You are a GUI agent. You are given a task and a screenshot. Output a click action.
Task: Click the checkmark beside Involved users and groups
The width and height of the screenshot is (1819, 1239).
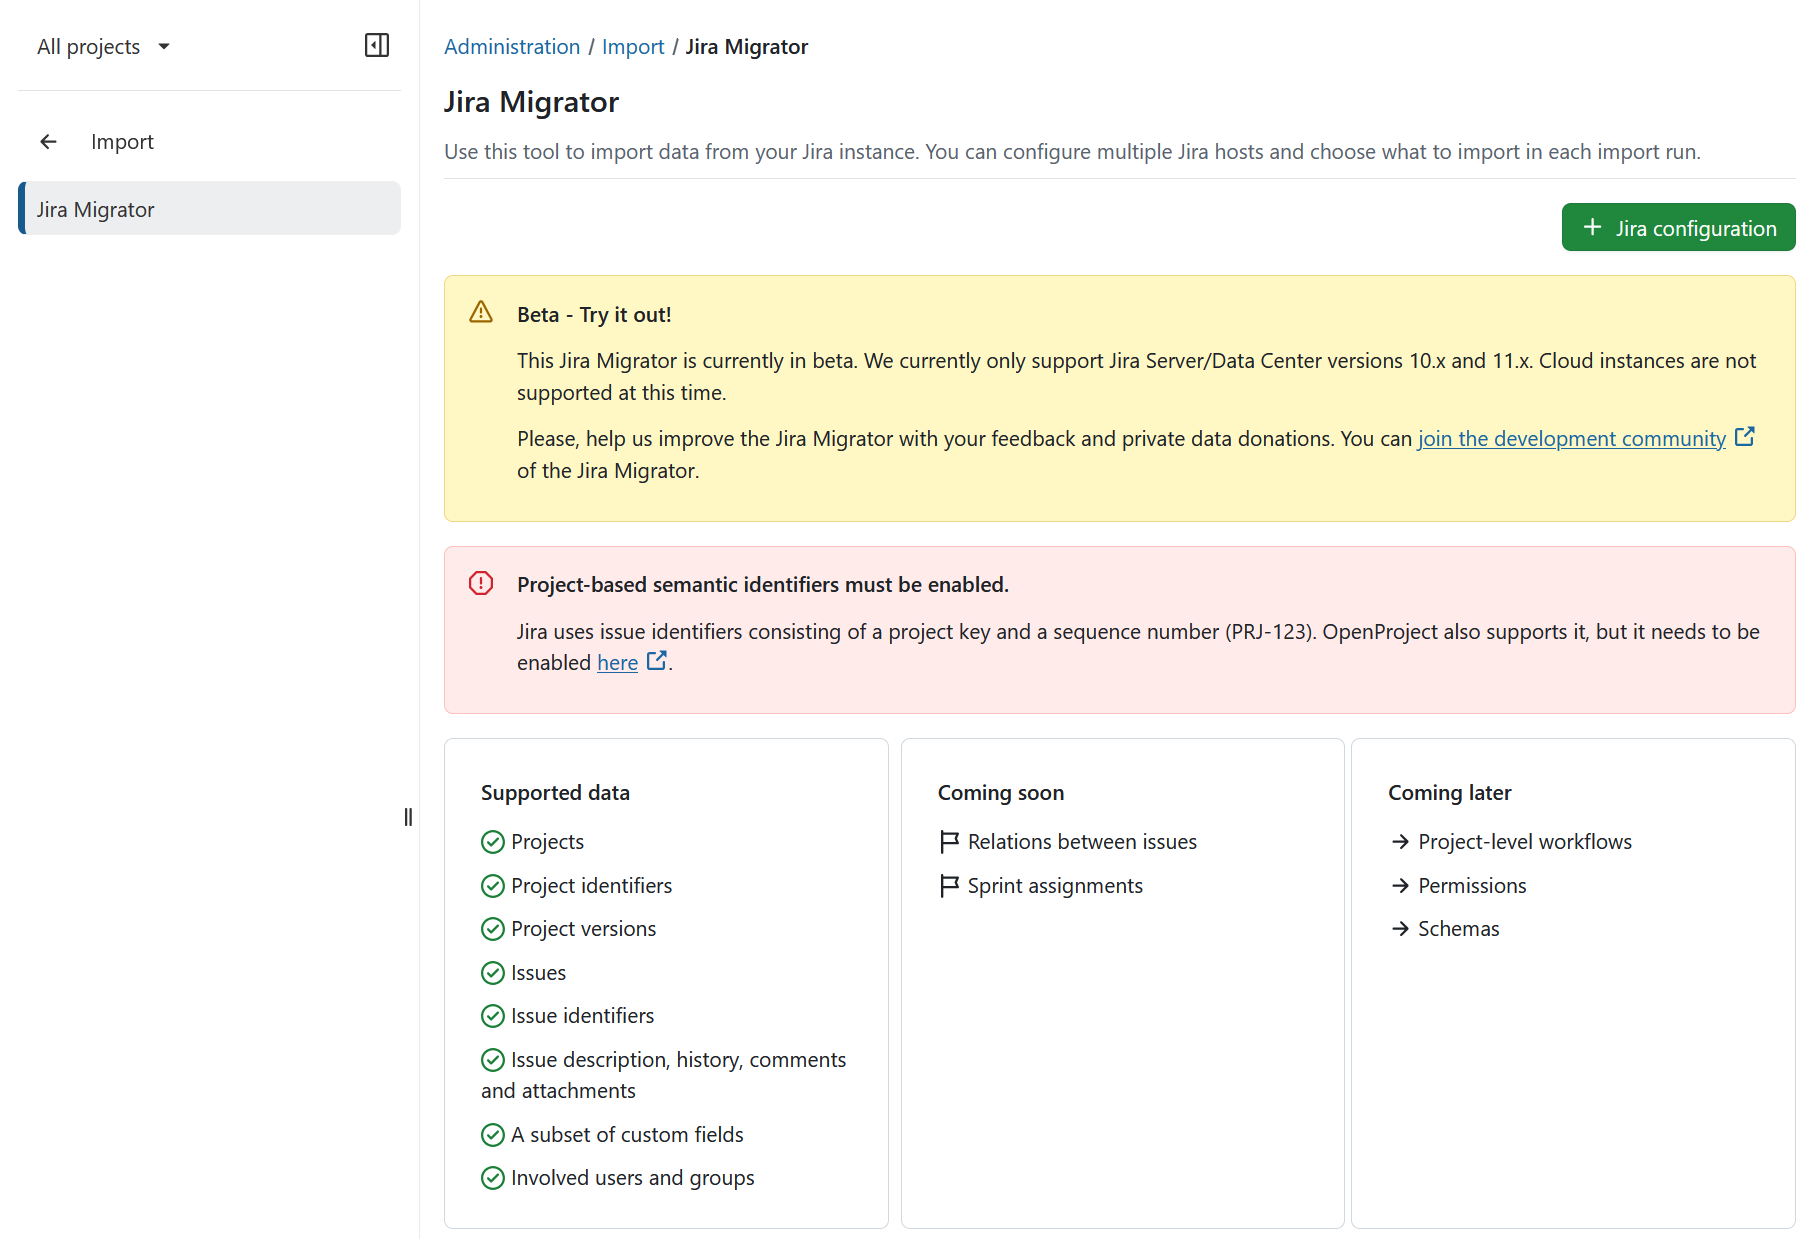pos(493,1178)
